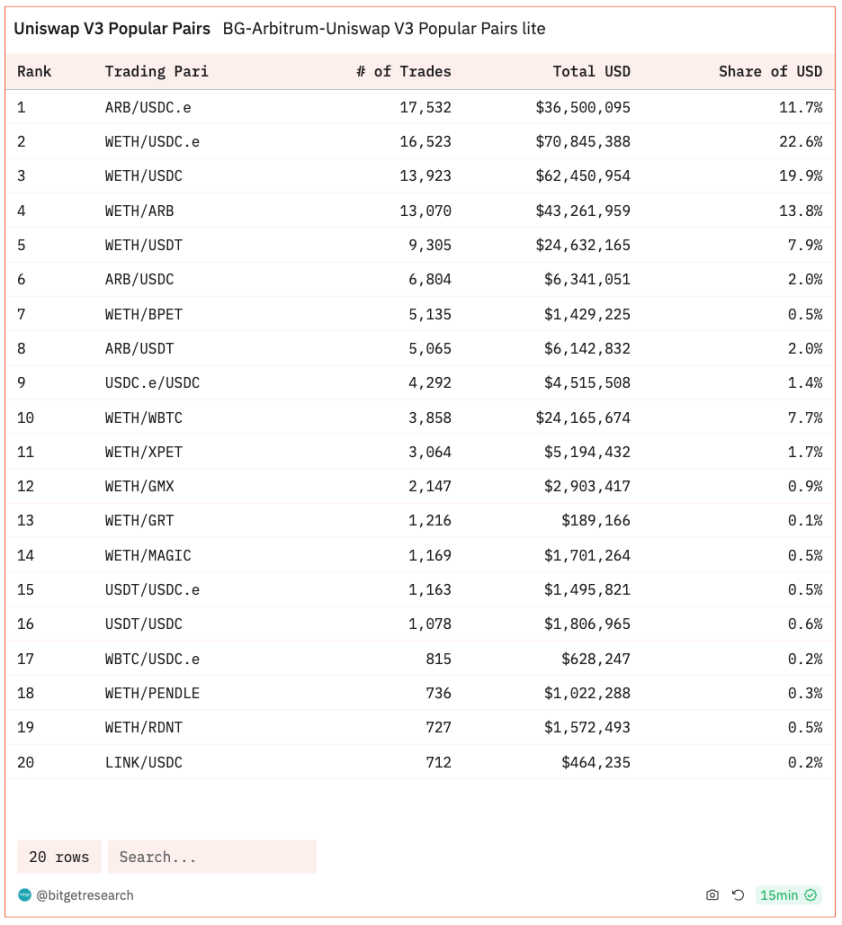842x925 pixels.
Task: Select the WETH/PENDLE pair cell
Action: tap(152, 693)
